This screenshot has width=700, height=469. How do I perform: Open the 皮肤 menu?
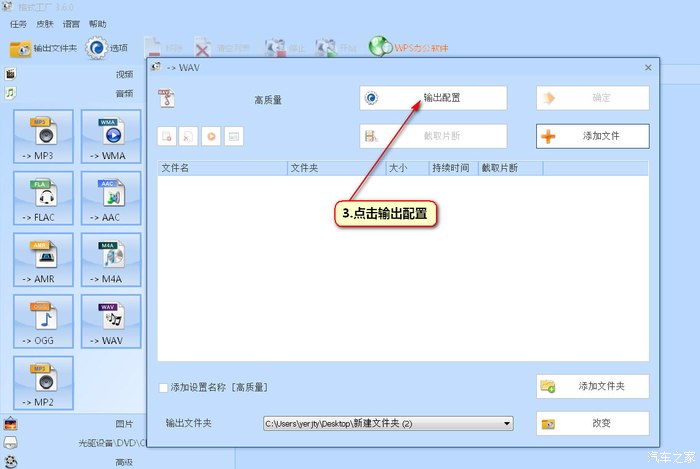[45, 24]
